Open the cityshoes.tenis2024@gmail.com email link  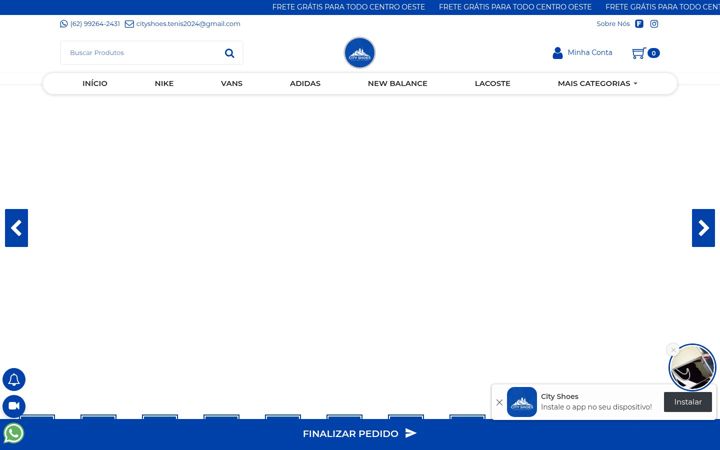(188, 24)
